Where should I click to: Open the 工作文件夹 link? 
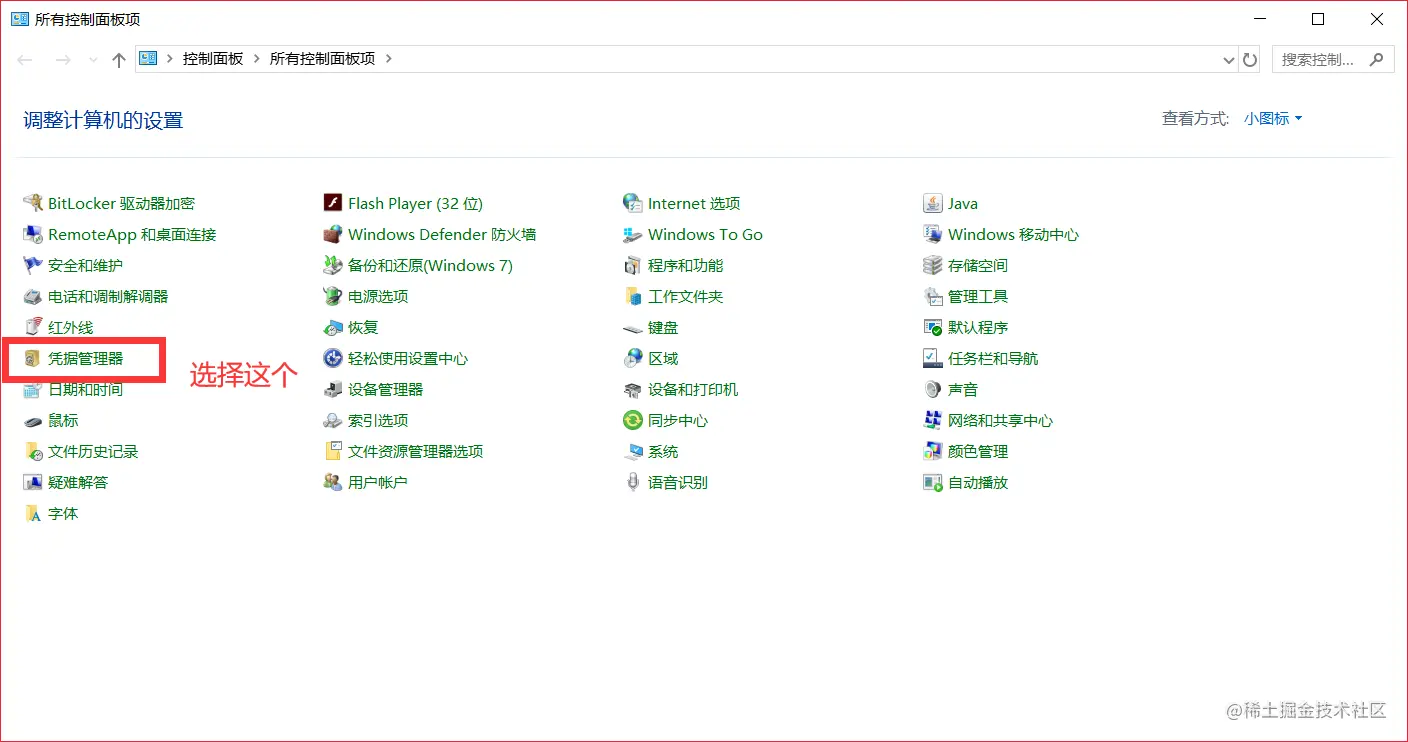685,296
